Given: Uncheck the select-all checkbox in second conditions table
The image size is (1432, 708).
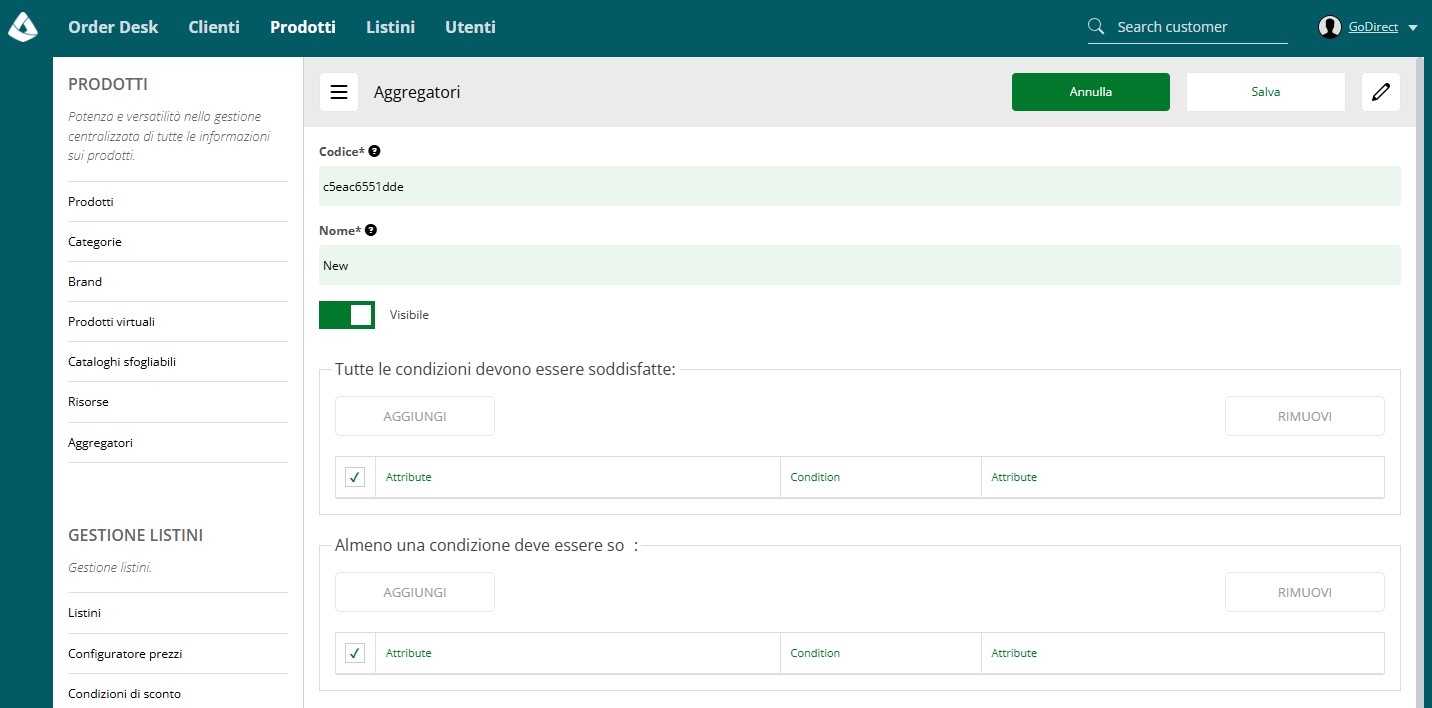Looking at the screenshot, I should [x=355, y=653].
